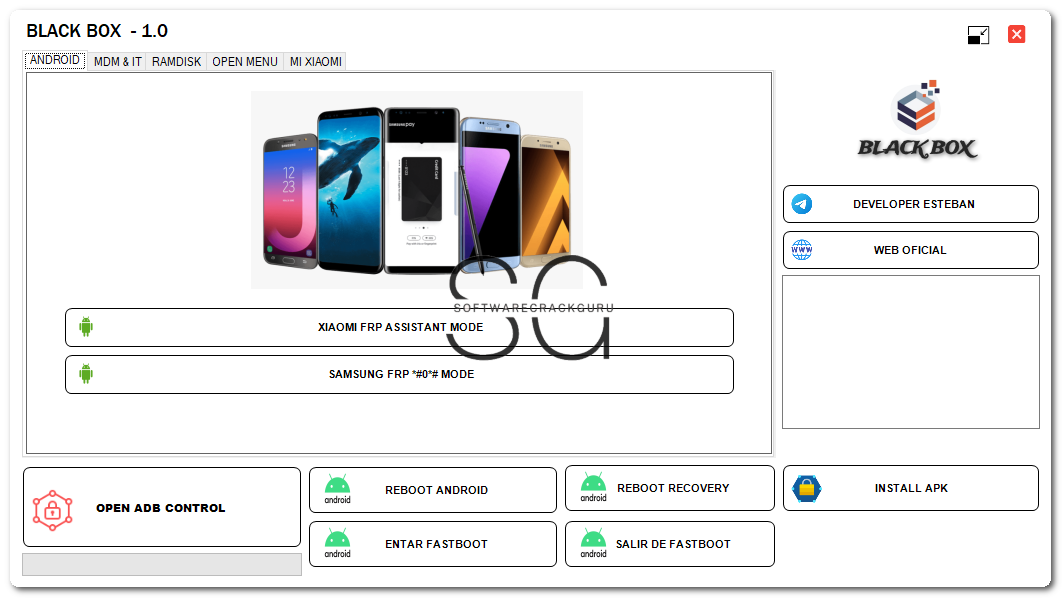Click the empty log panel below Web Oficial

pyautogui.click(x=910, y=351)
